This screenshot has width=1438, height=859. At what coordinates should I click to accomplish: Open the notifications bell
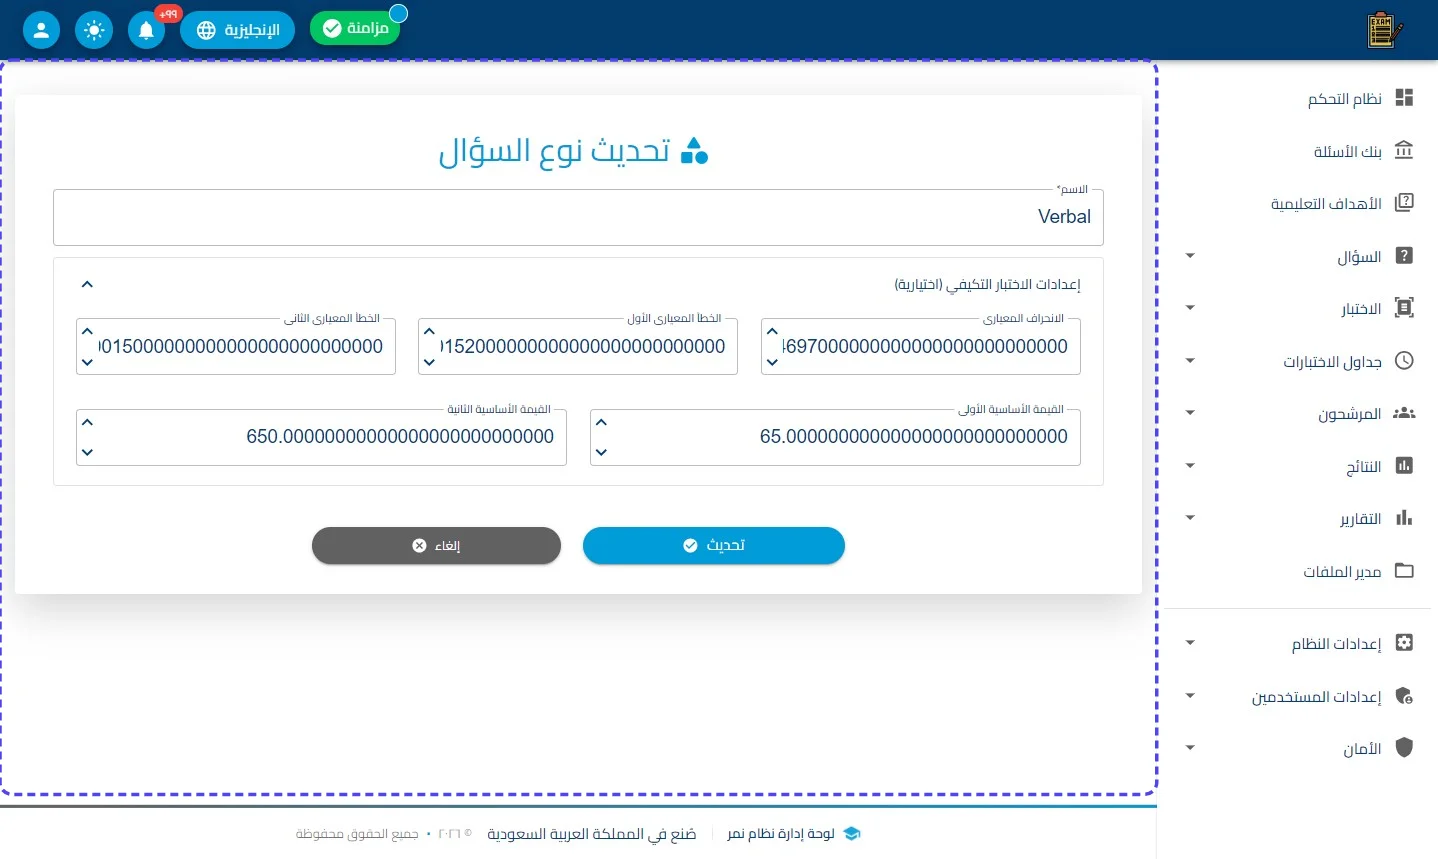[x=146, y=30]
